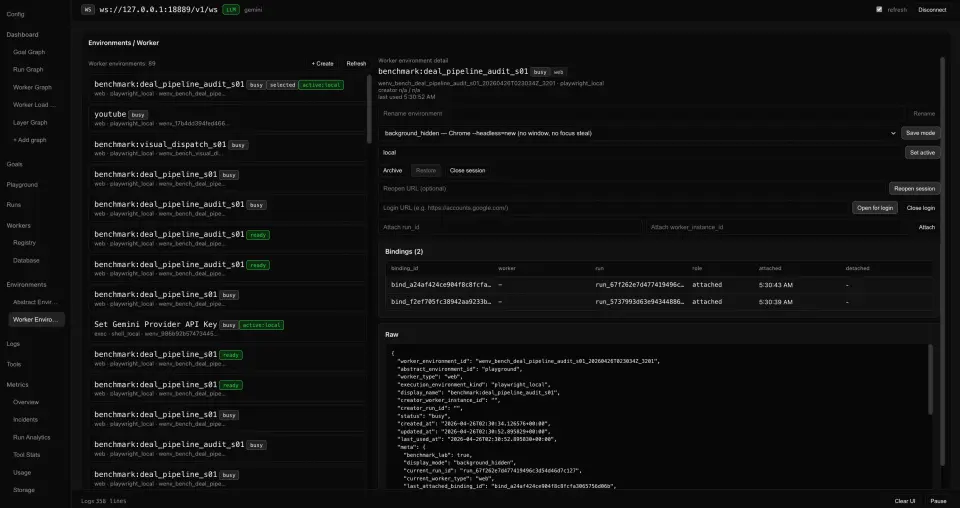The height and width of the screenshot is (508, 960).
Task: Click 'Logs 358 lines' in status bar
Action: point(103,501)
